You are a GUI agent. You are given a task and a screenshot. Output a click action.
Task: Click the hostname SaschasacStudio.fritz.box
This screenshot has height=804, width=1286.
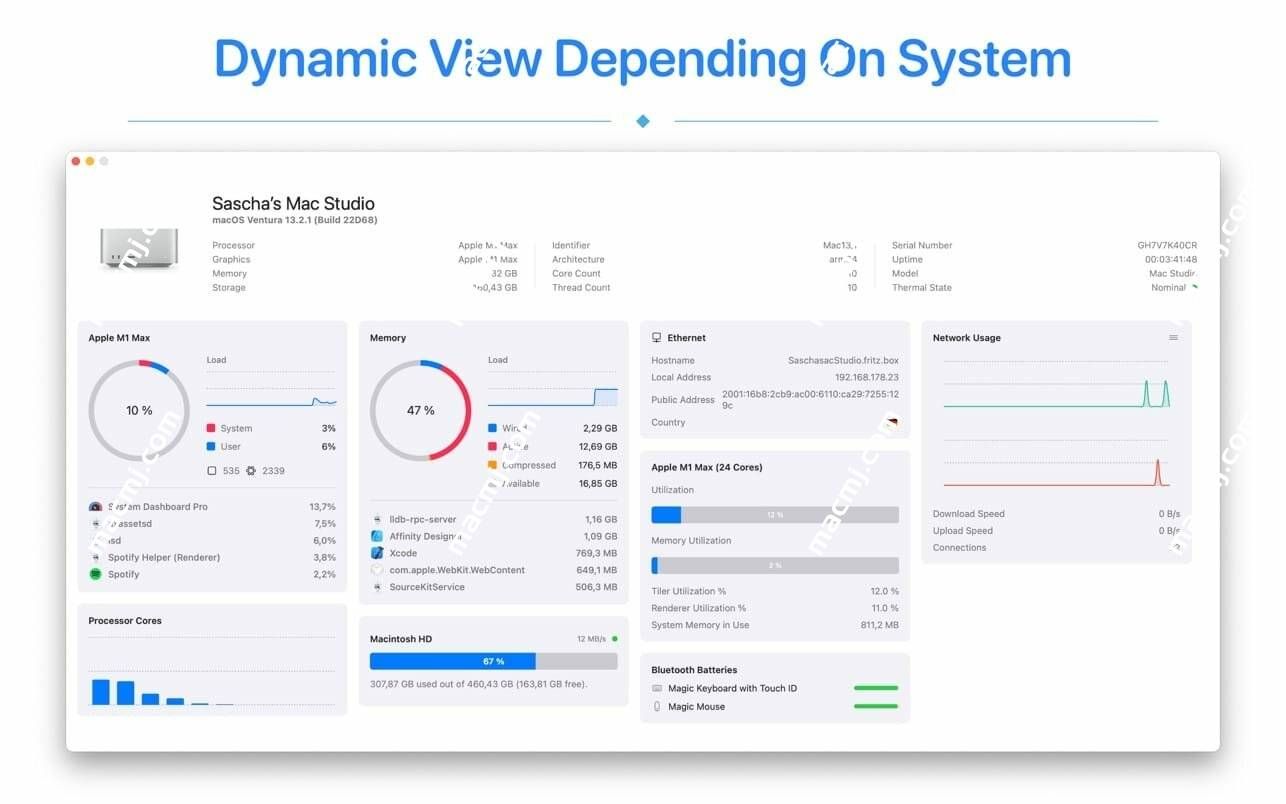pos(843,361)
